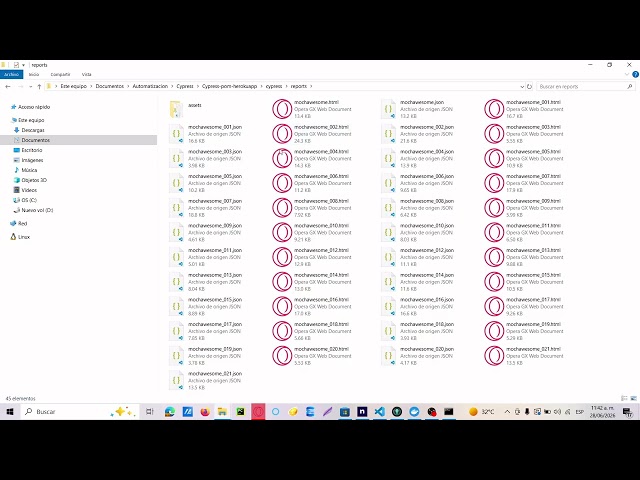The image size is (640, 480).
Task: Go up one folder with up arrow
Action: point(39,87)
